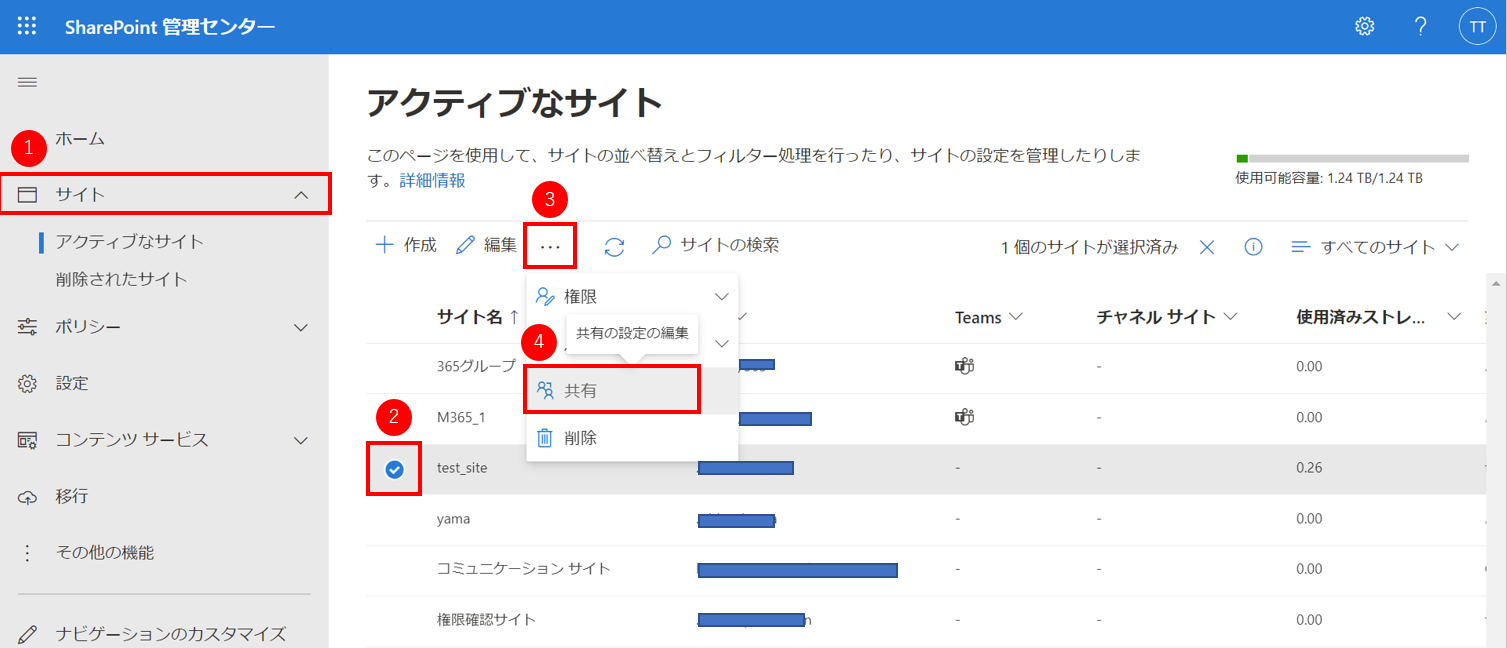Click the サイトの検索 search field

point(728,245)
